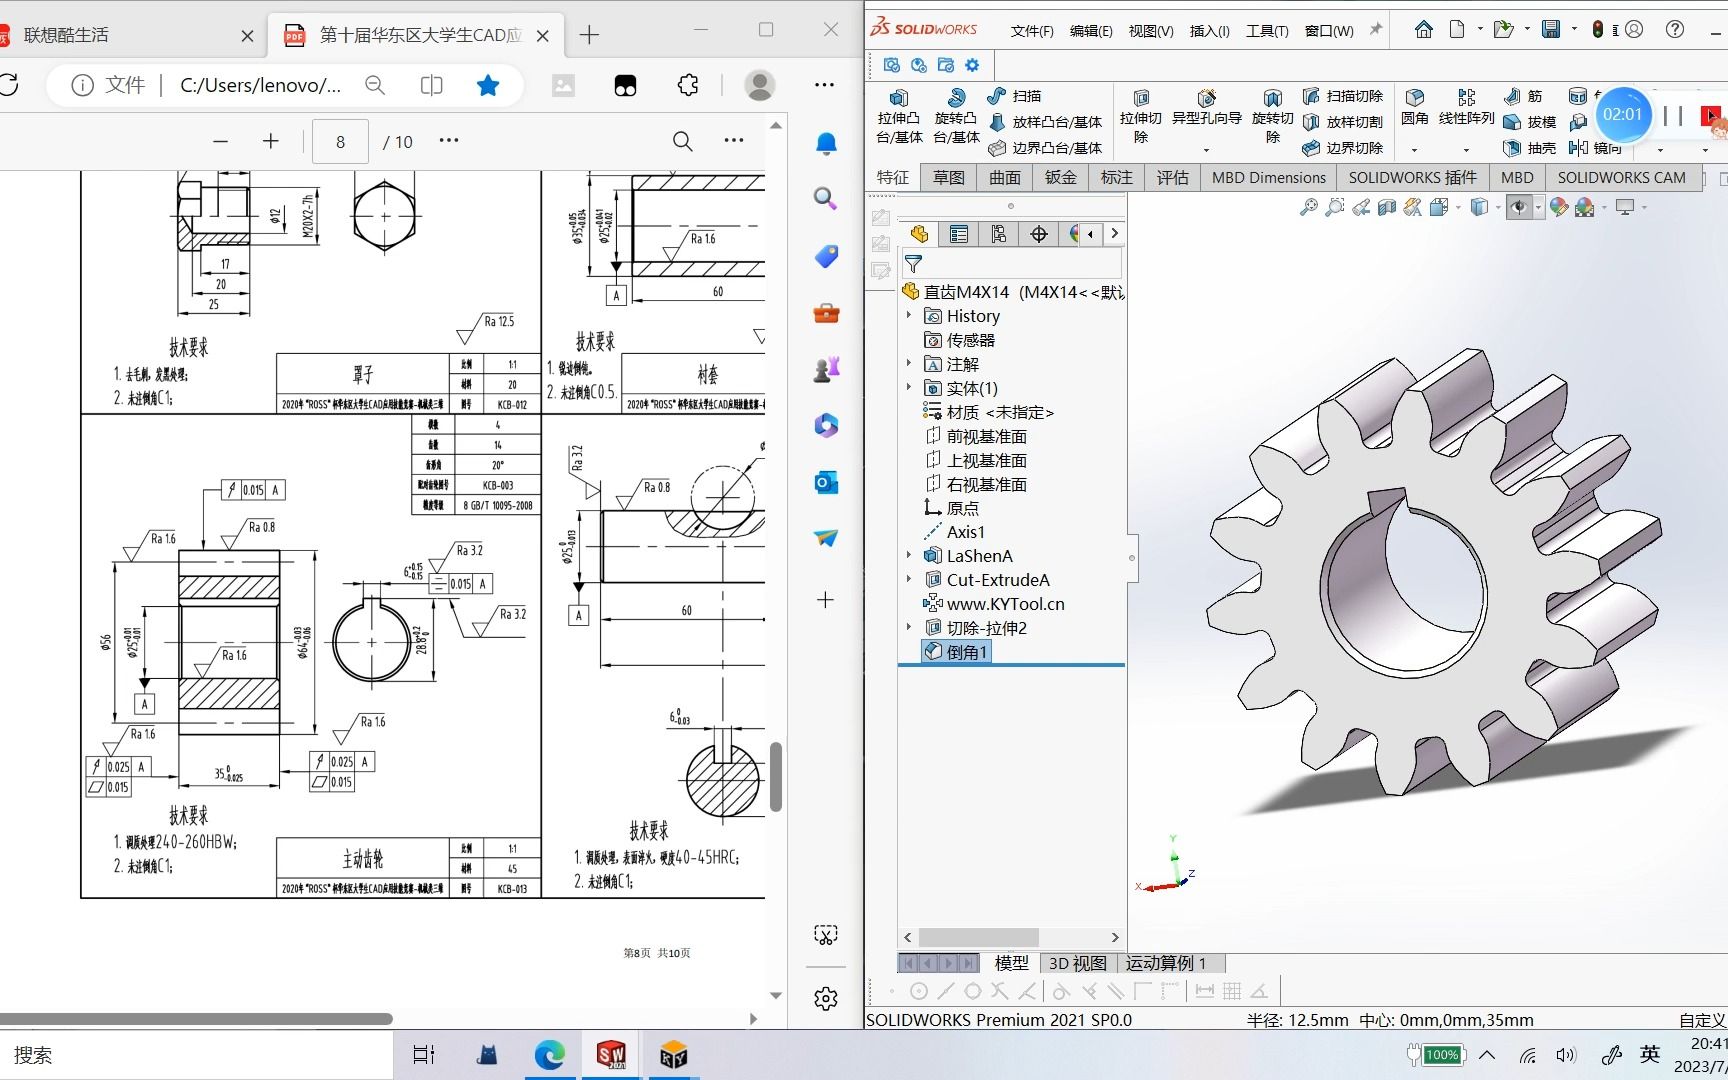
Task: Open the Linear Pattern dropdown arrow
Action: point(1466,150)
